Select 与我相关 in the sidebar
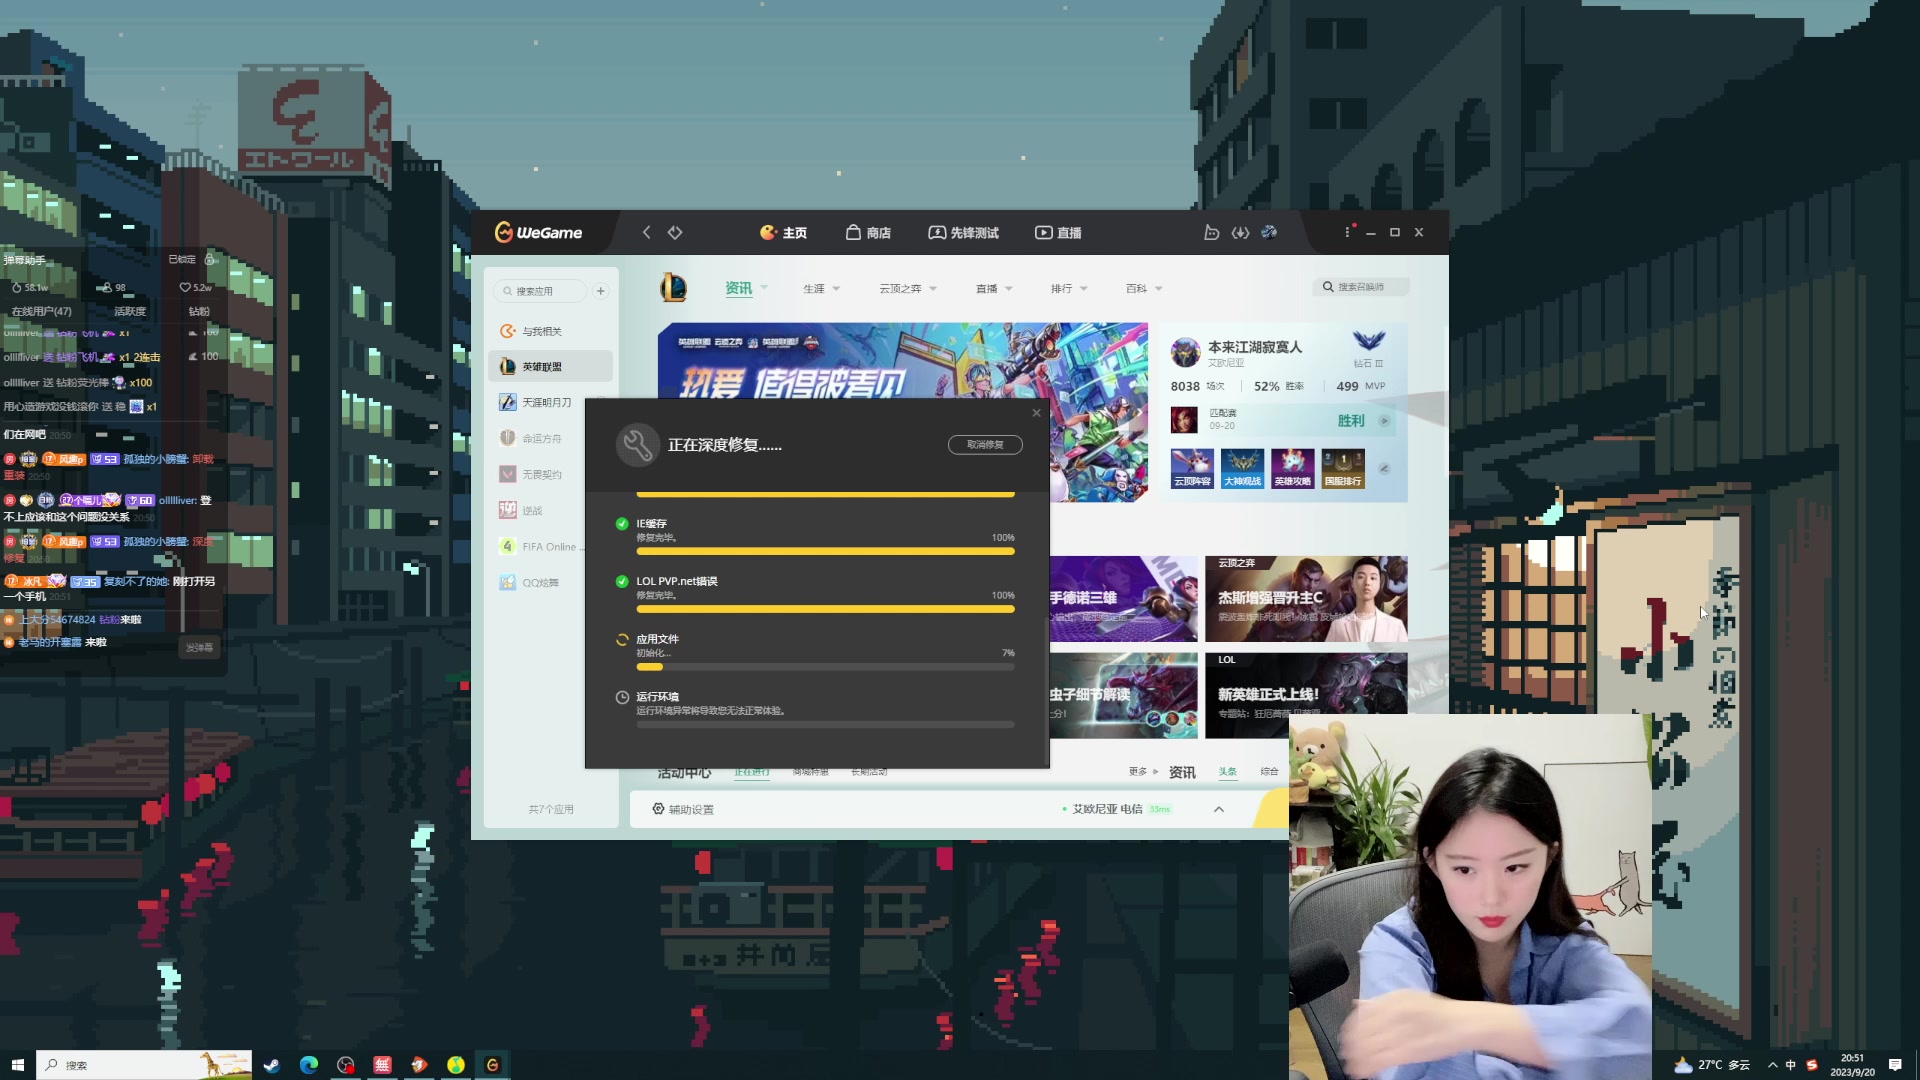This screenshot has width=1920, height=1080. click(550, 331)
